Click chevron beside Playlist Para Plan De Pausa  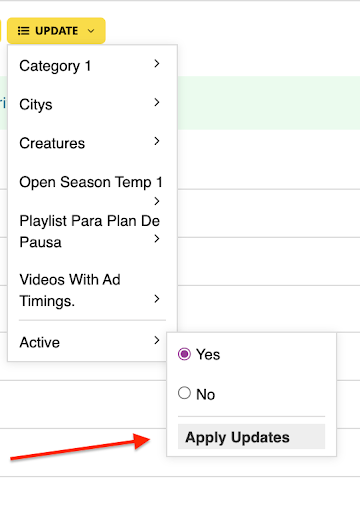click(157, 239)
